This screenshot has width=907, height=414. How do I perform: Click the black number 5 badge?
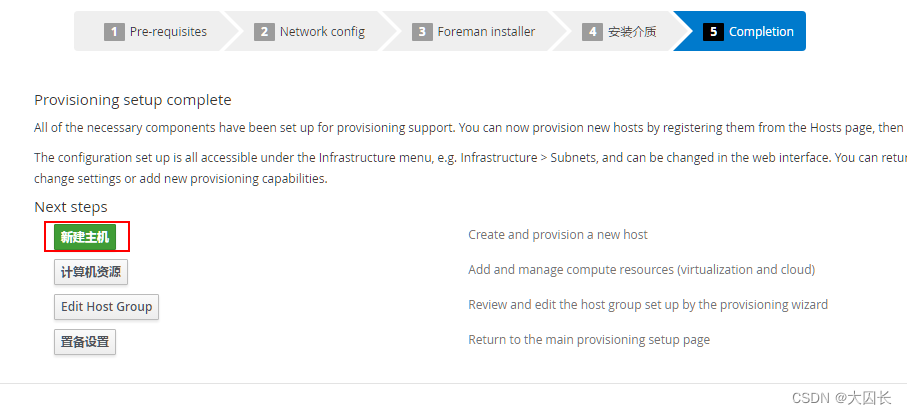pyautogui.click(x=713, y=32)
